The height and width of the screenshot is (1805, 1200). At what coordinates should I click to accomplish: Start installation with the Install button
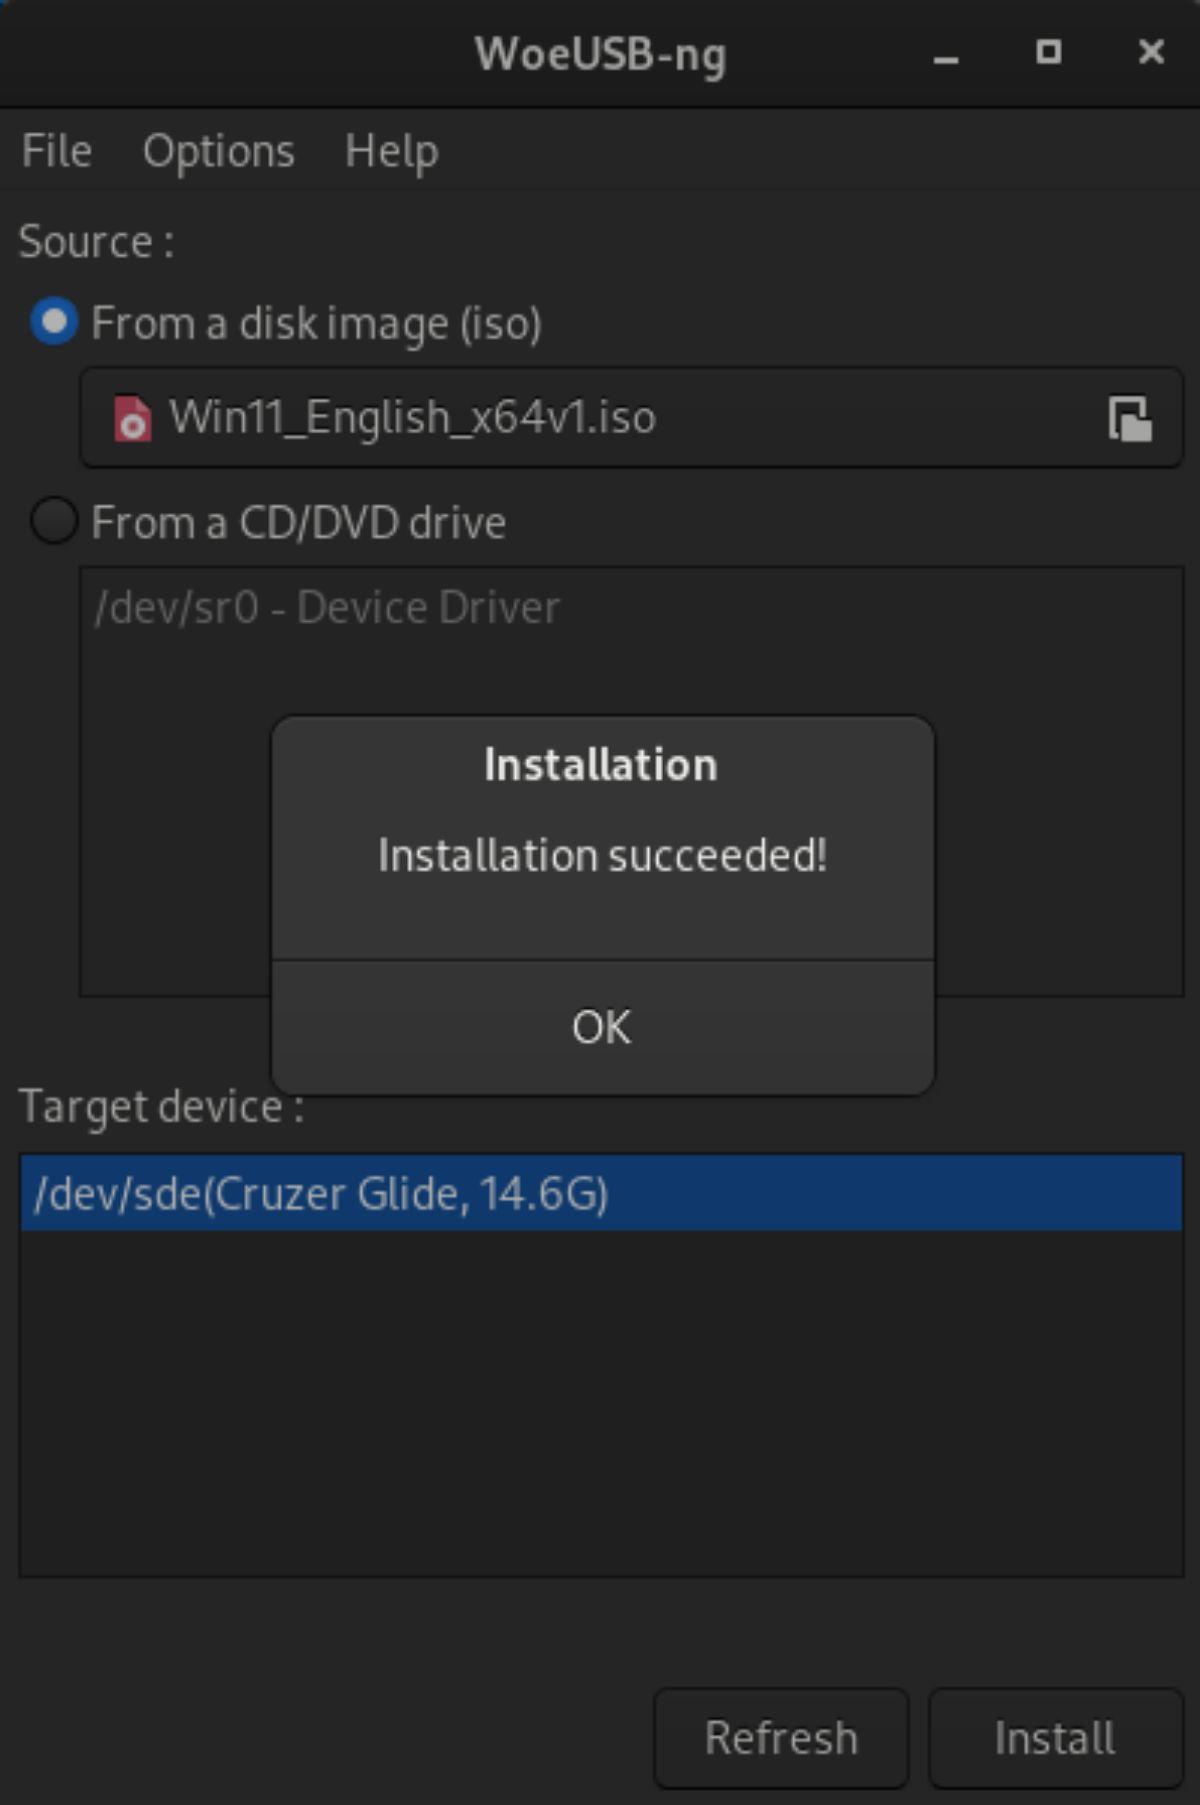coord(1054,1737)
